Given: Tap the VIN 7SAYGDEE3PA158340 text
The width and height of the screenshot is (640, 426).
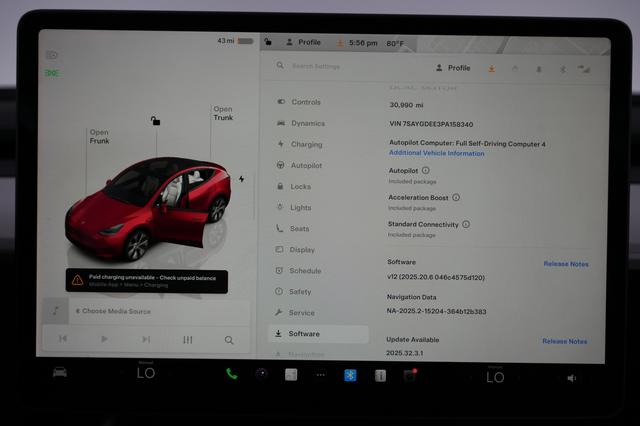Looking at the screenshot, I should tap(431, 124).
